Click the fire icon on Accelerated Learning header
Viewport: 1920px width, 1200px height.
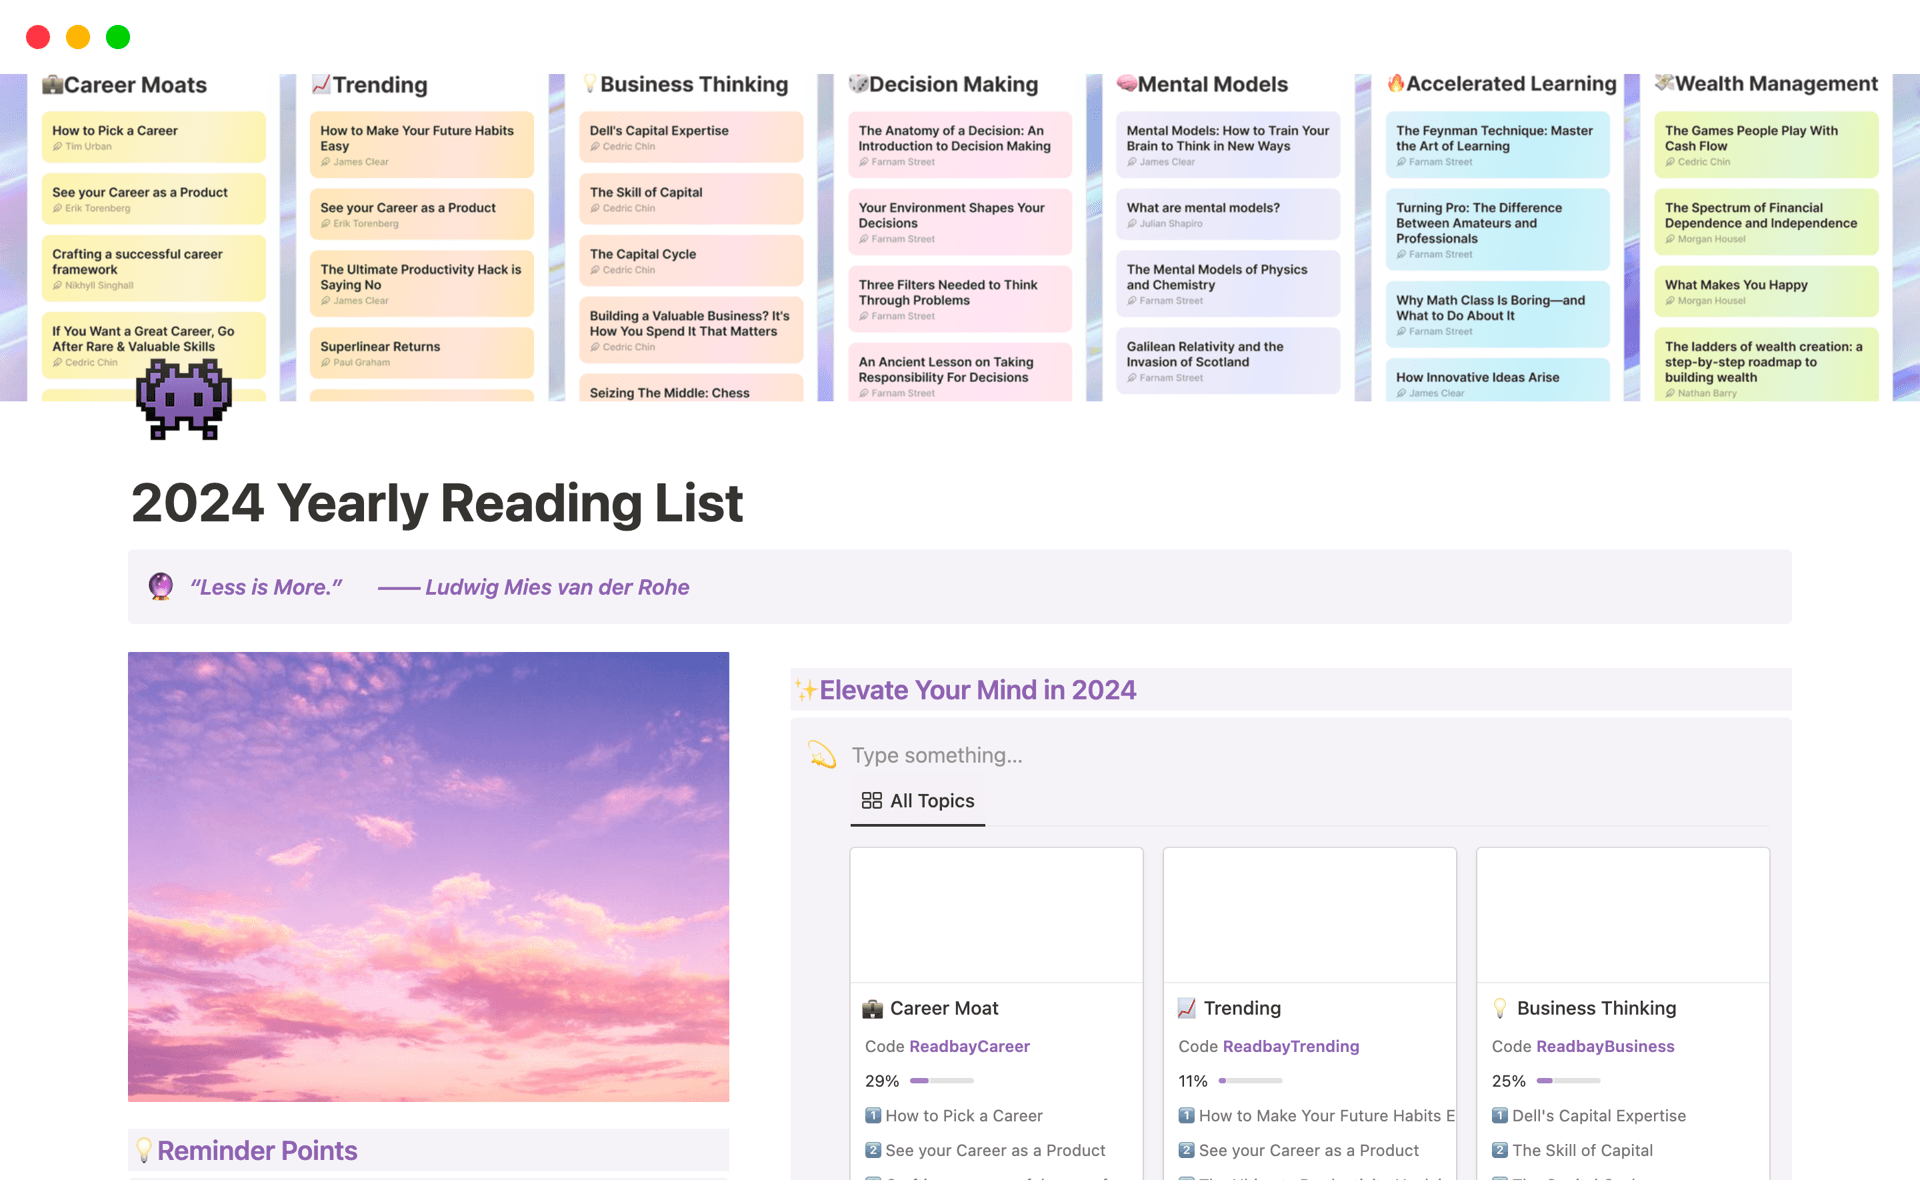point(1396,84)
